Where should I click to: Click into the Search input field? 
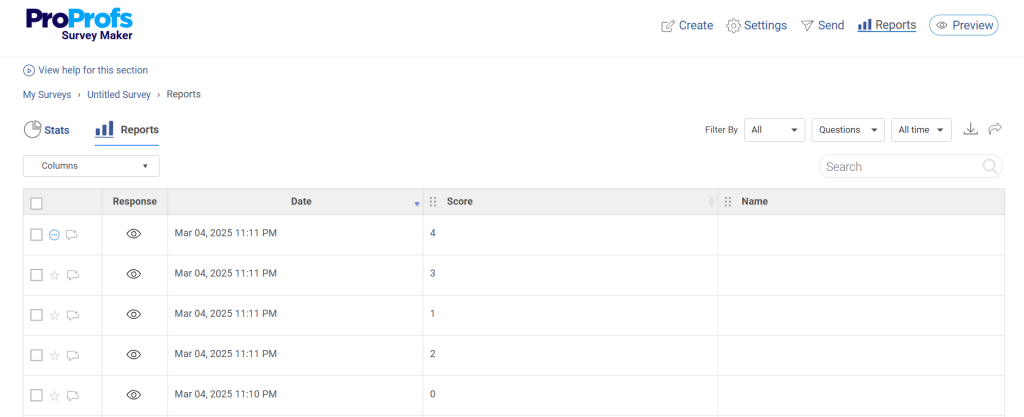click(898, 167)
